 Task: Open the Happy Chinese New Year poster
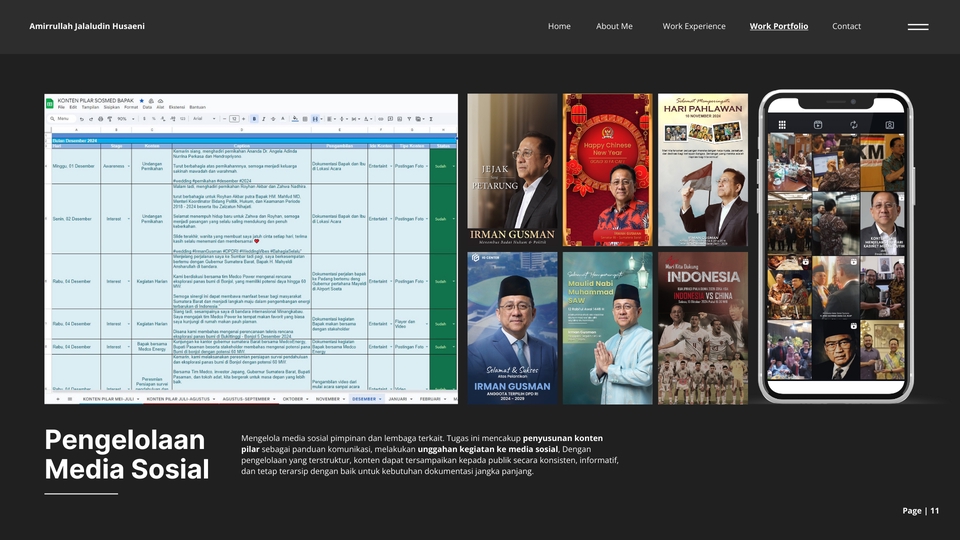tap(607, 170)
